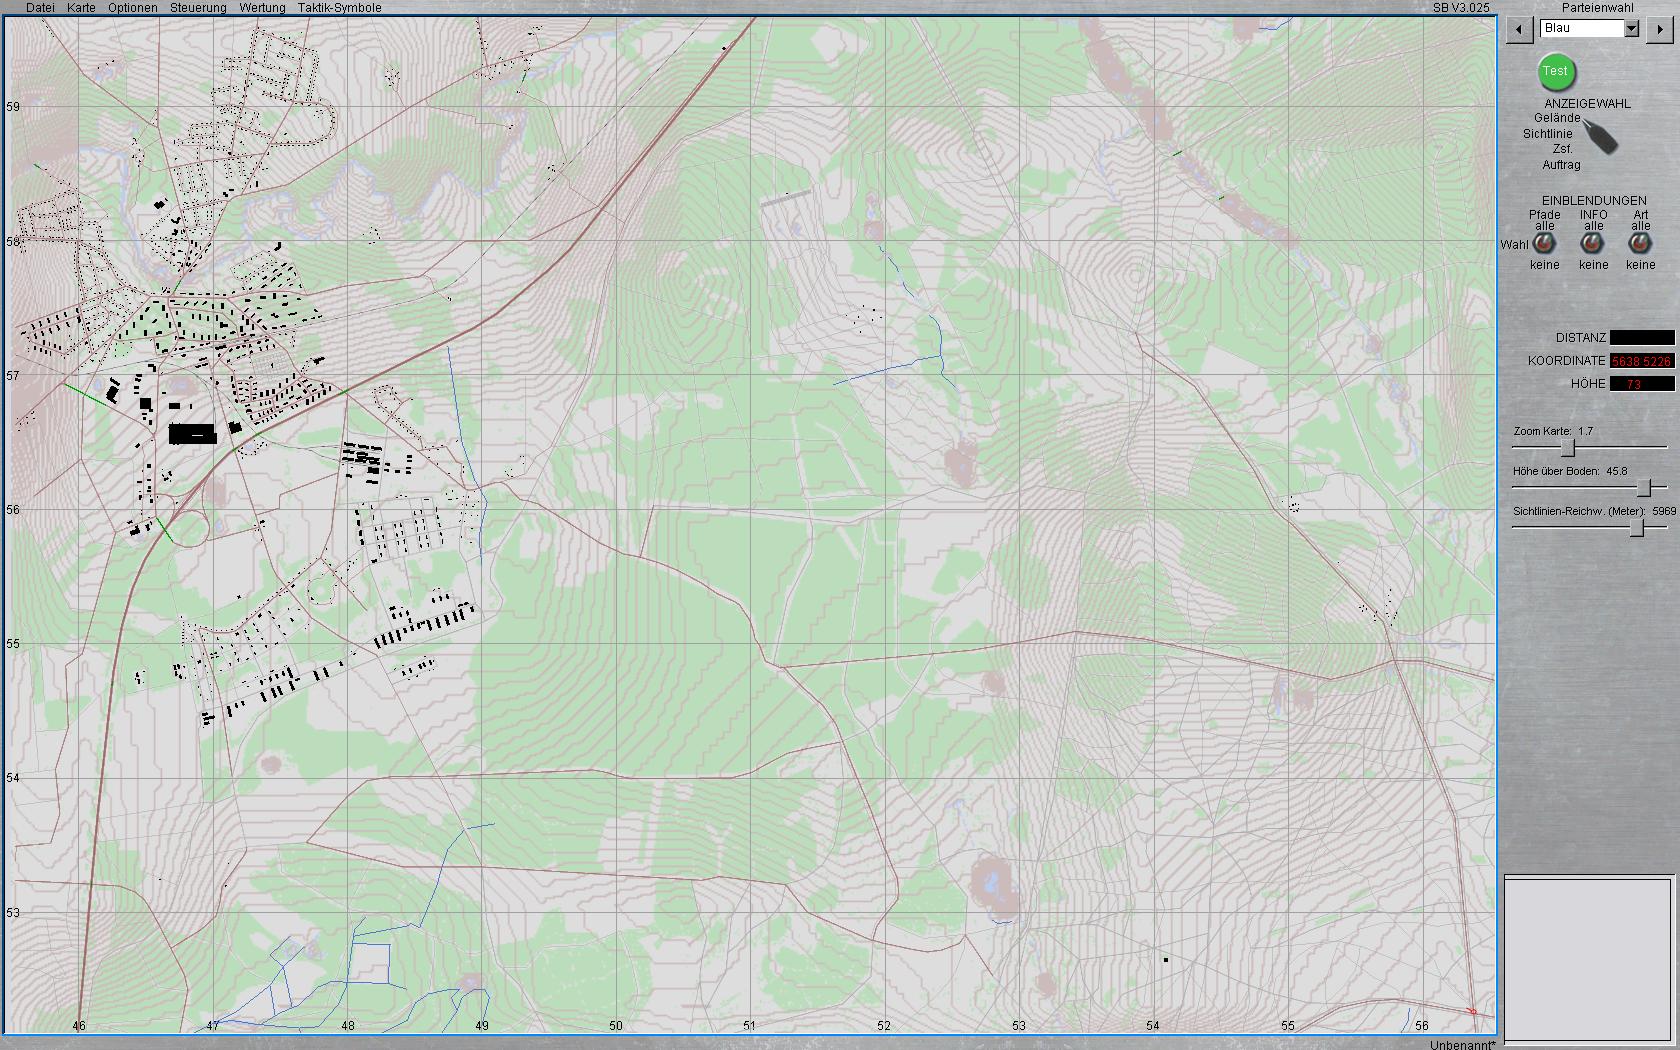Click the large black building on map
The image size is (1680, 1050).
pos(193,434)
